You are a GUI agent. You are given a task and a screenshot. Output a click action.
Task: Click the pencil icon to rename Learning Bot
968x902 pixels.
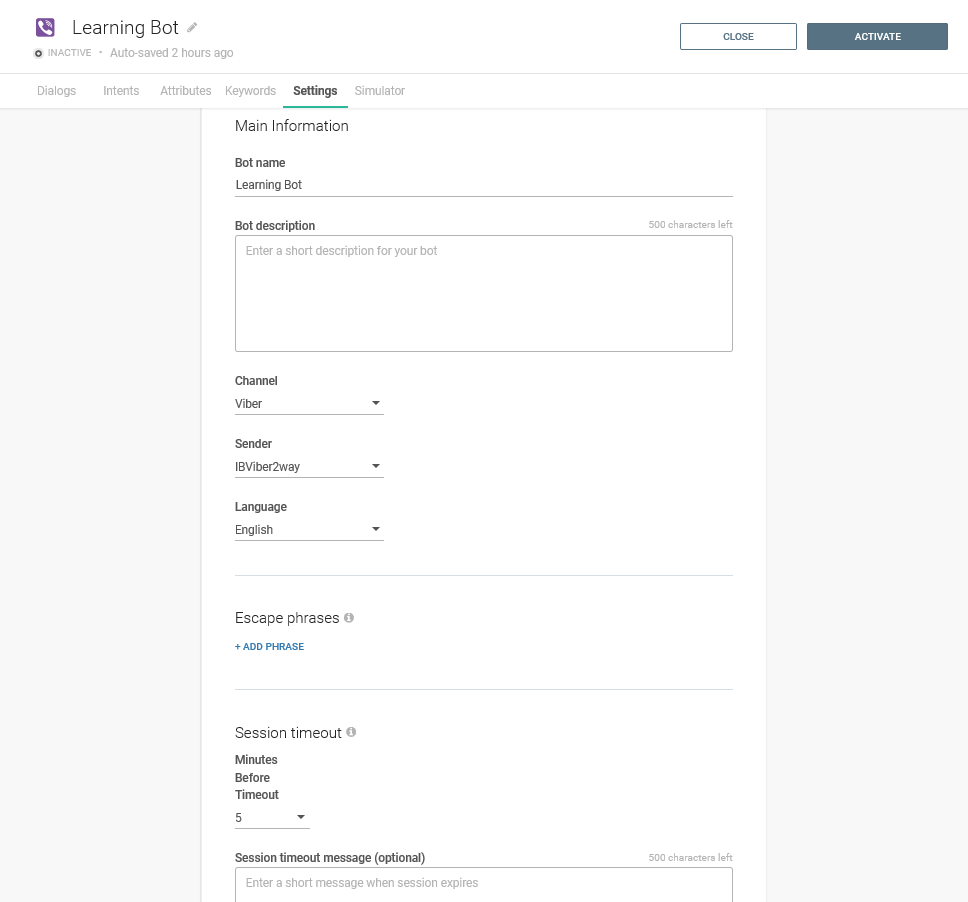click(191, 27)
